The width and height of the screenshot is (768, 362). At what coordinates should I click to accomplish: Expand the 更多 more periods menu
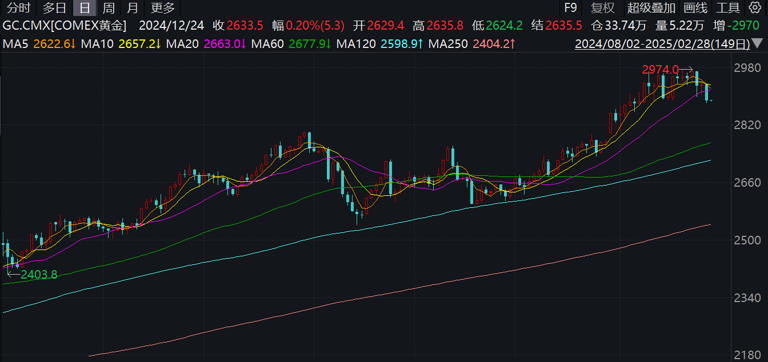point(163,8)
